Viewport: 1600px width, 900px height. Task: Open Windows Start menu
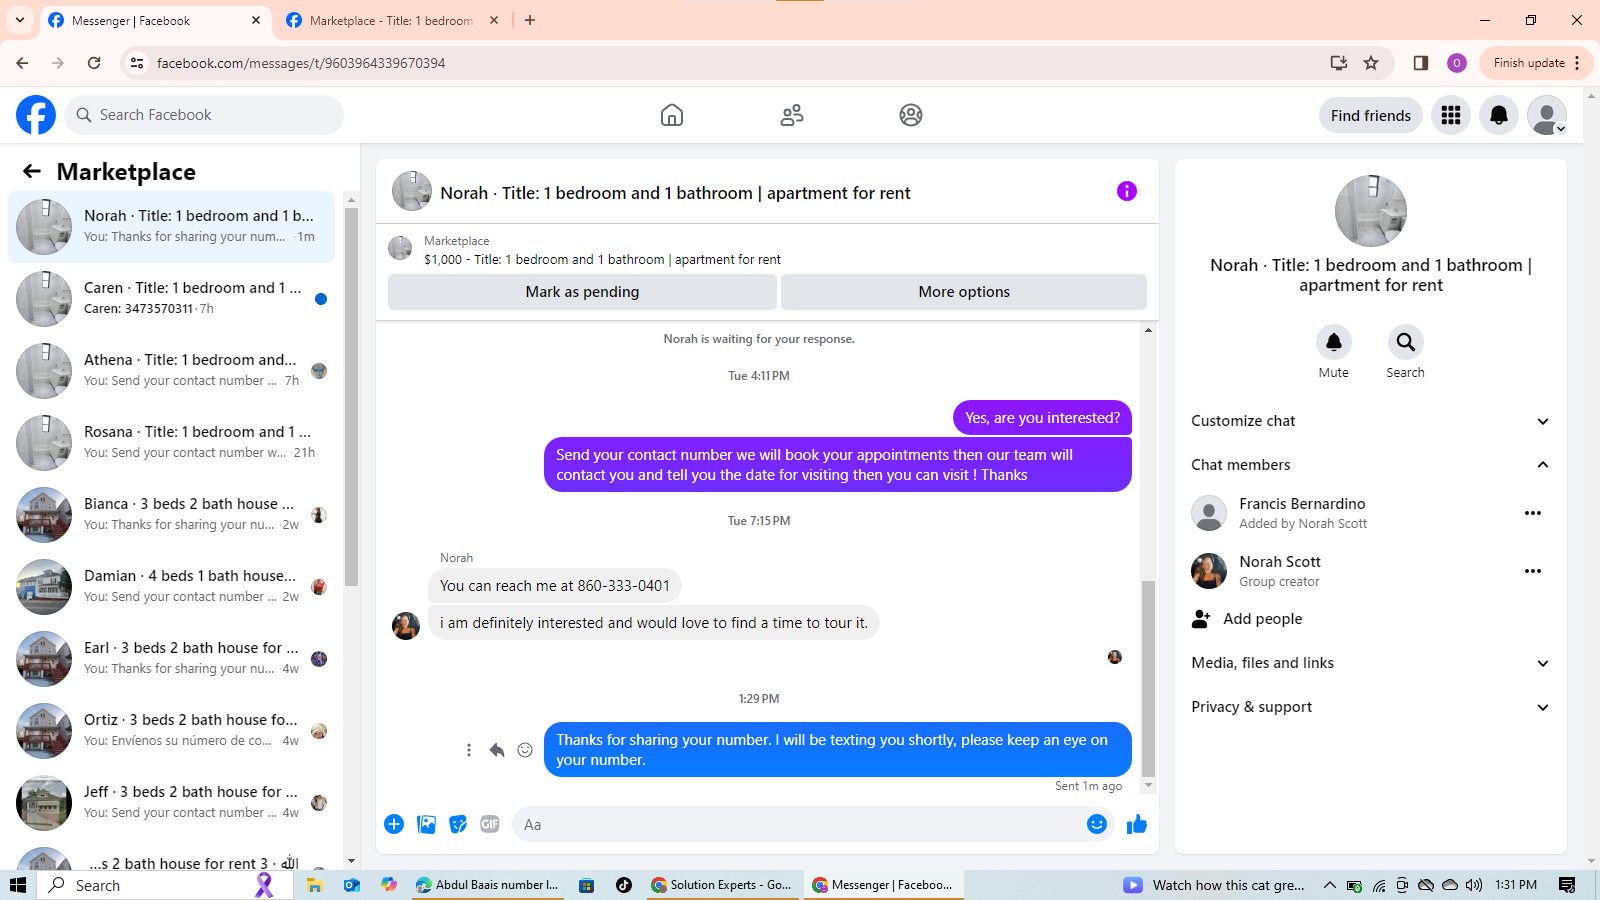18,885
